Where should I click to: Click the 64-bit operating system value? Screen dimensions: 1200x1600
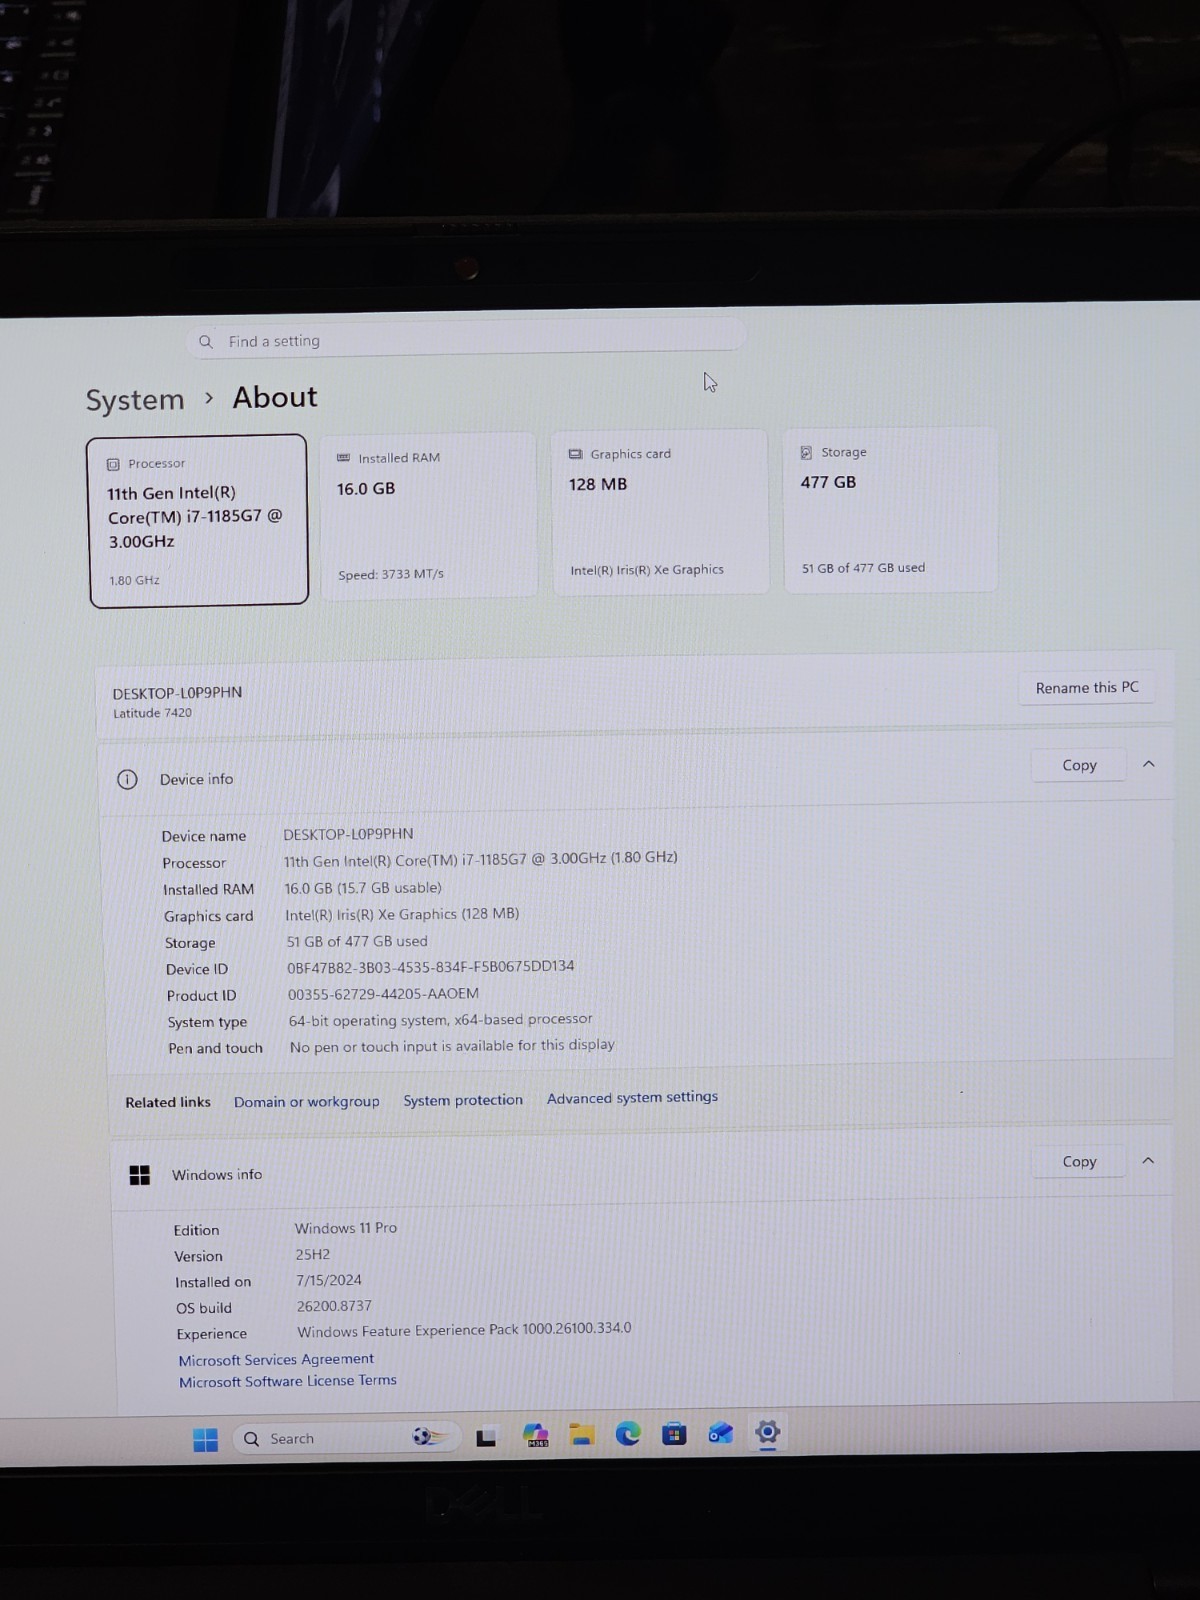441,1020
